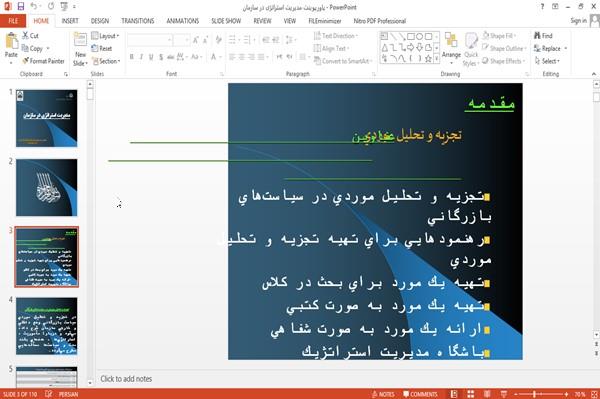Open the Select dropdown in Editing
The width and height of the screenshot is (600, 399).
pos(547,61)
